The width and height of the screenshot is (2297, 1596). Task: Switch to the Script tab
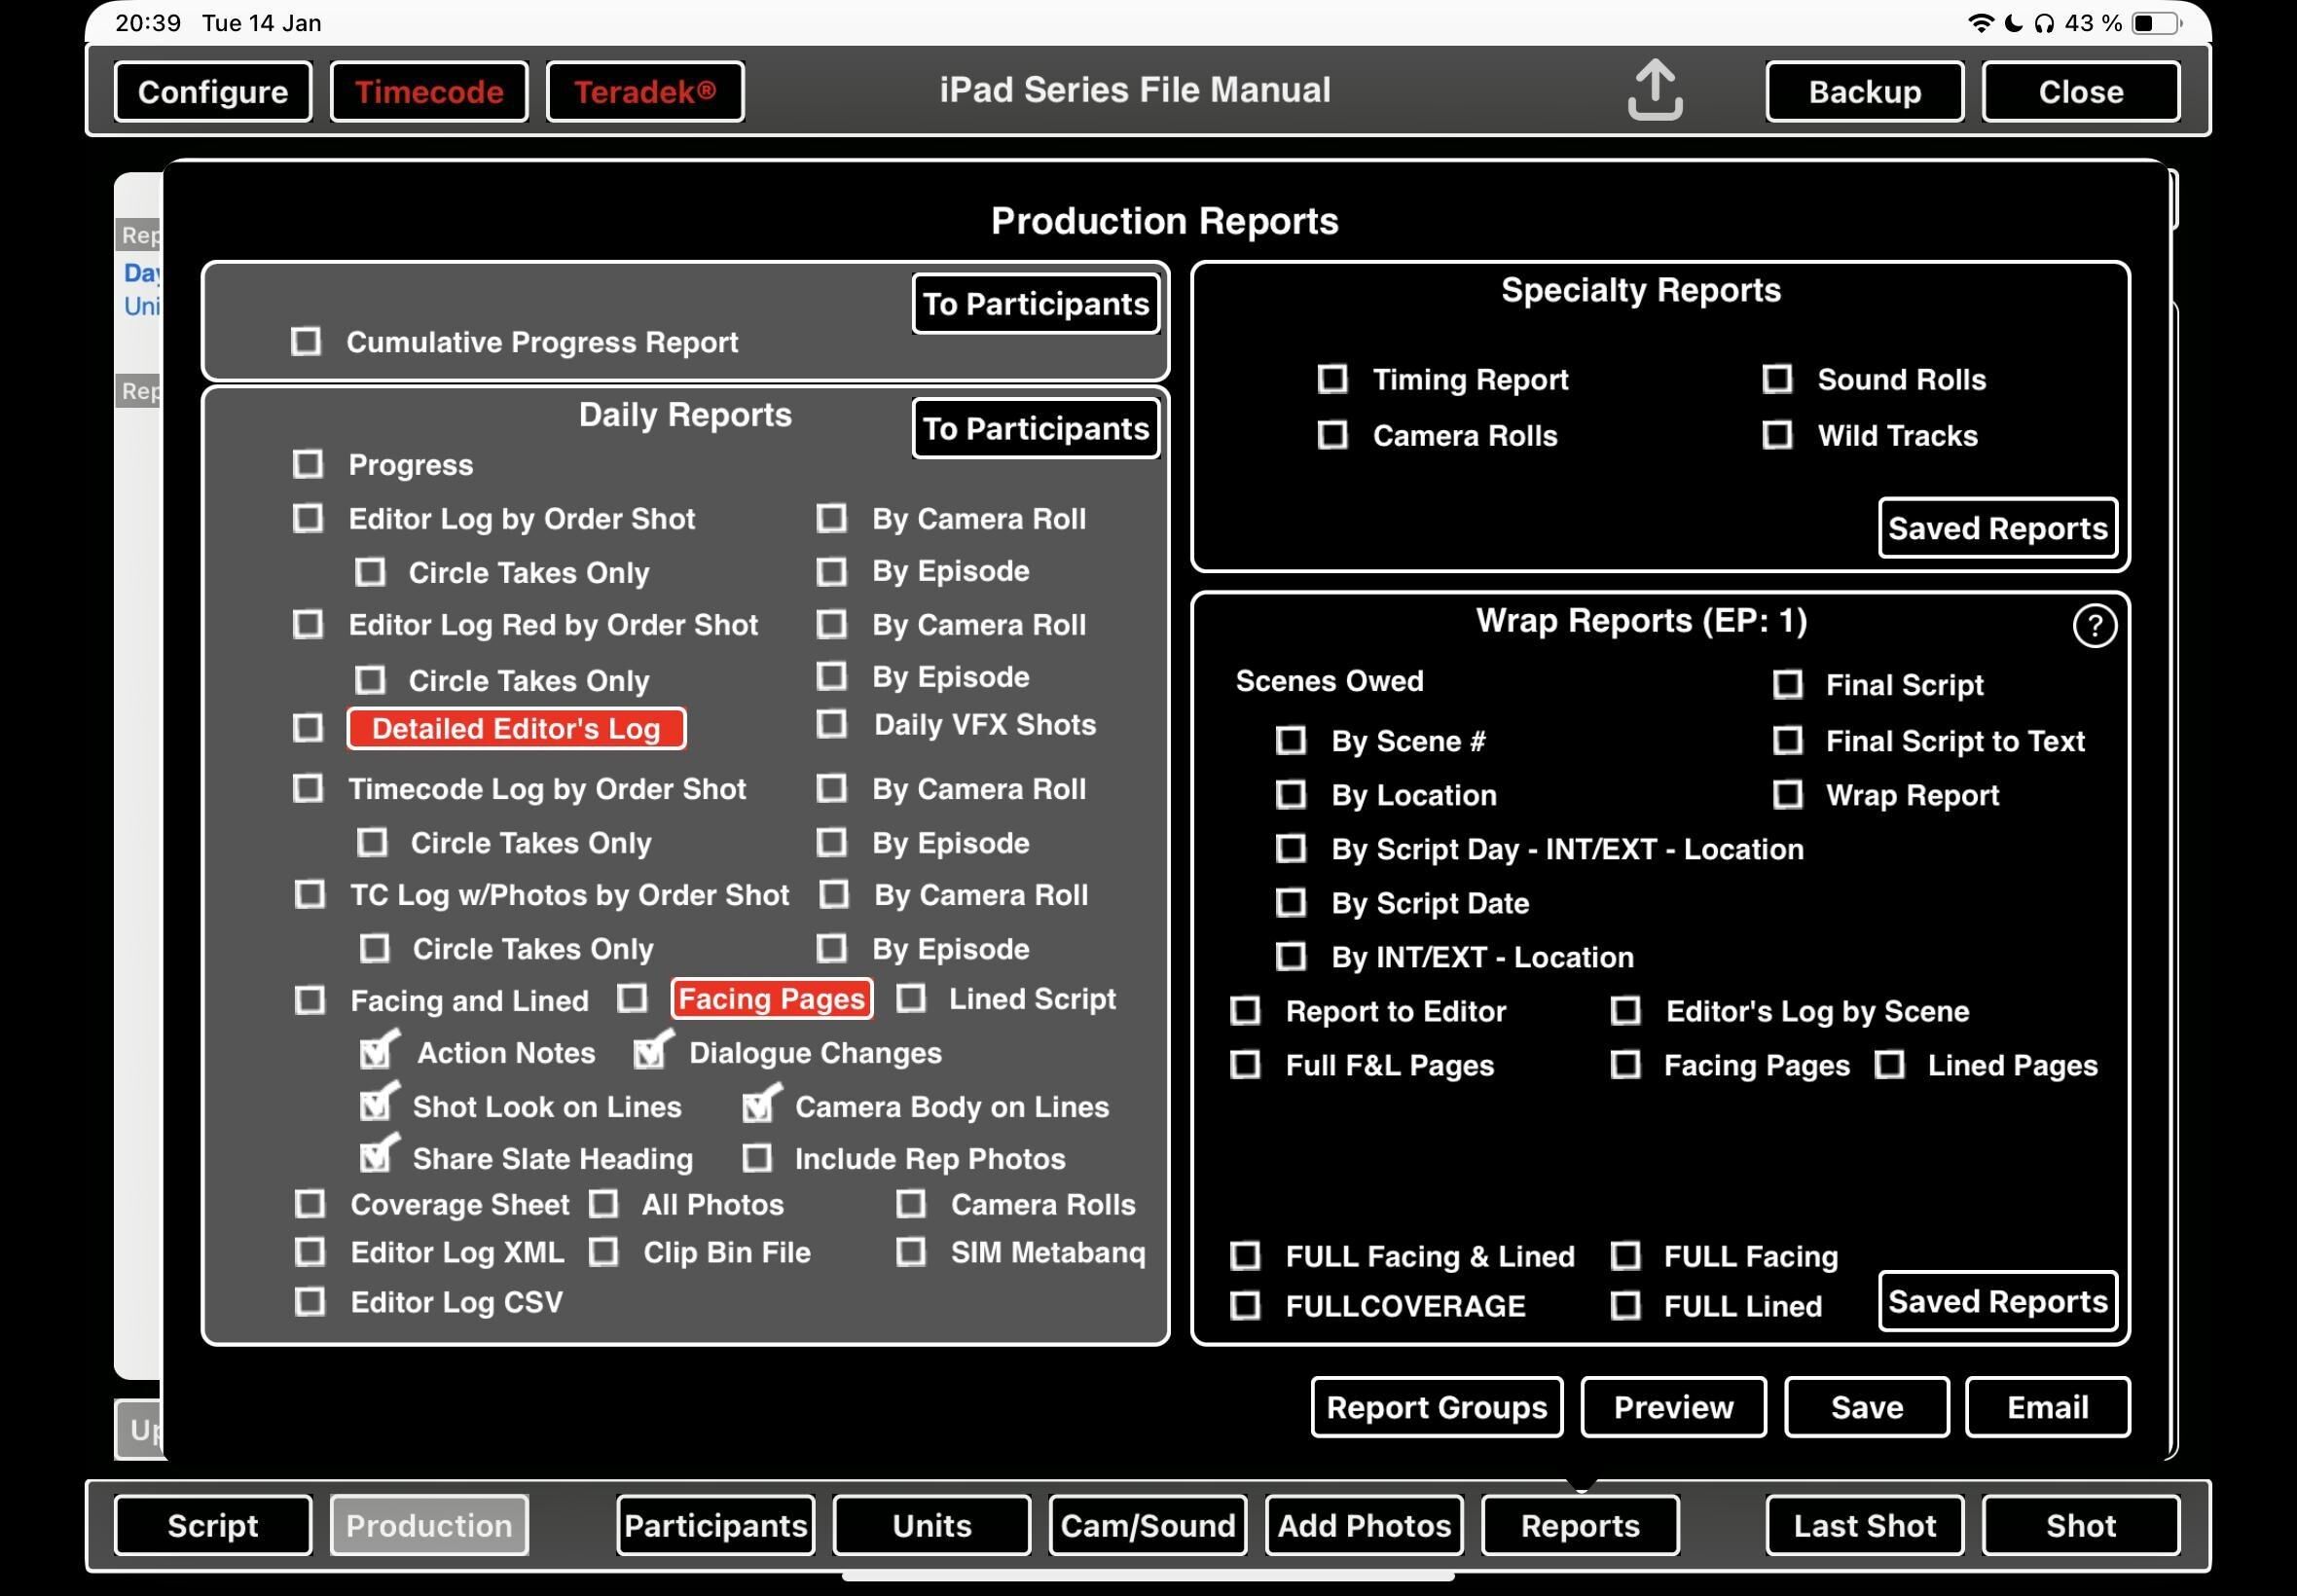[x=213, y=1525]
